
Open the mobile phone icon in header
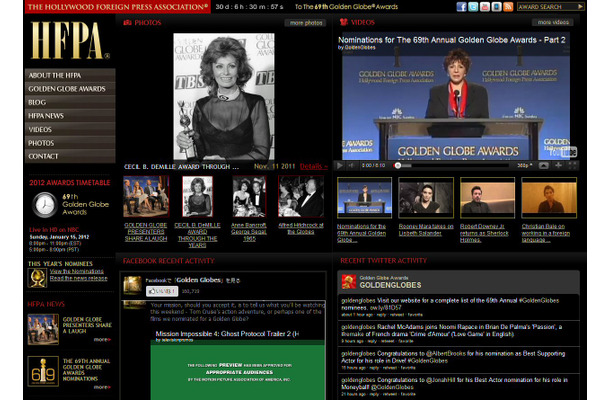click(x=496, y=7)
